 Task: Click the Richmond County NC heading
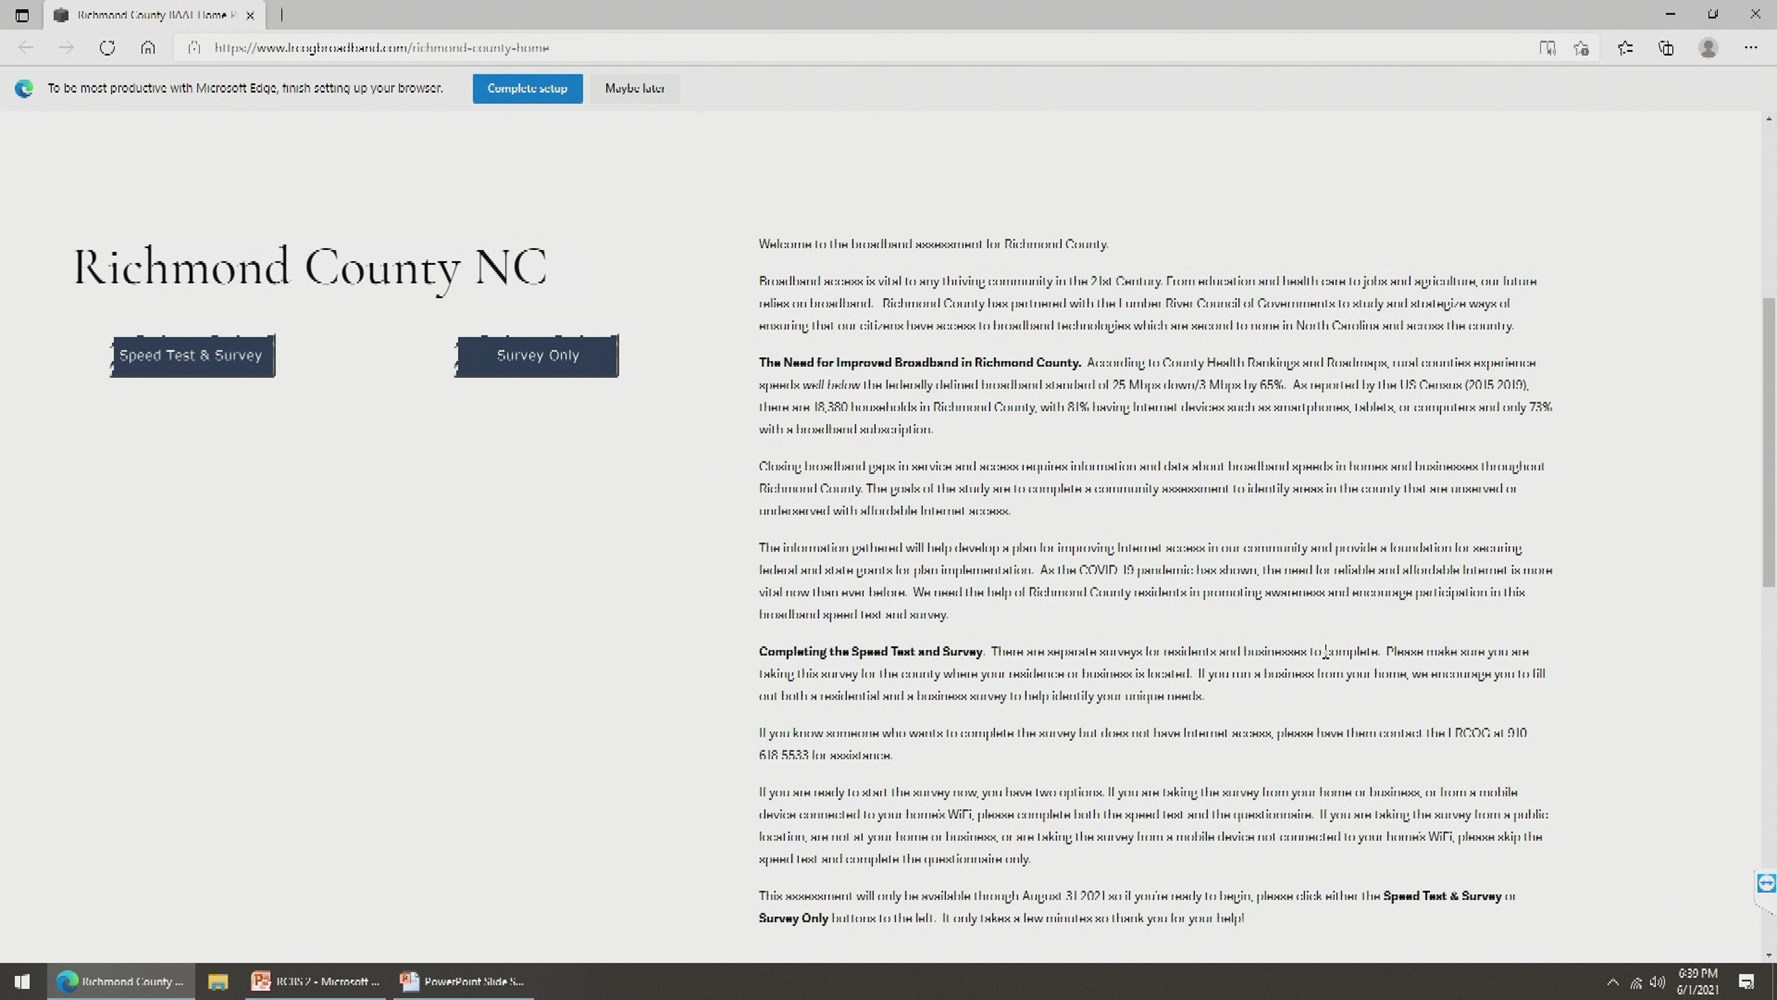[310, 267]
